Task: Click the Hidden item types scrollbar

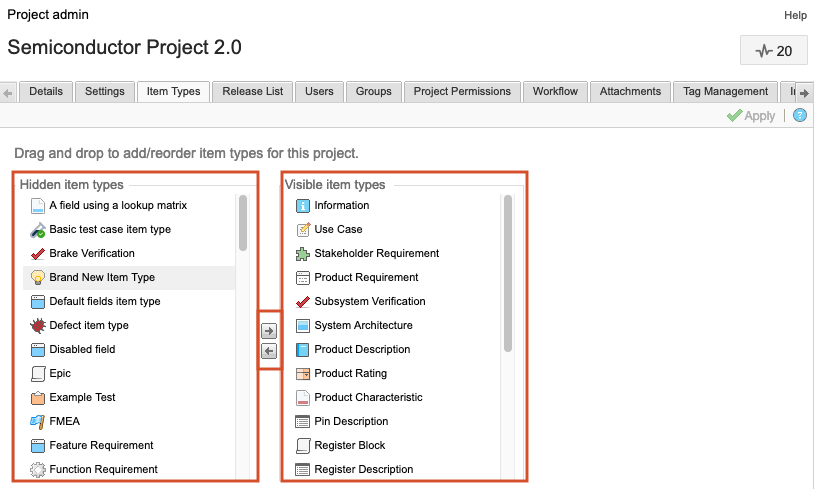Action: (243, 222)
